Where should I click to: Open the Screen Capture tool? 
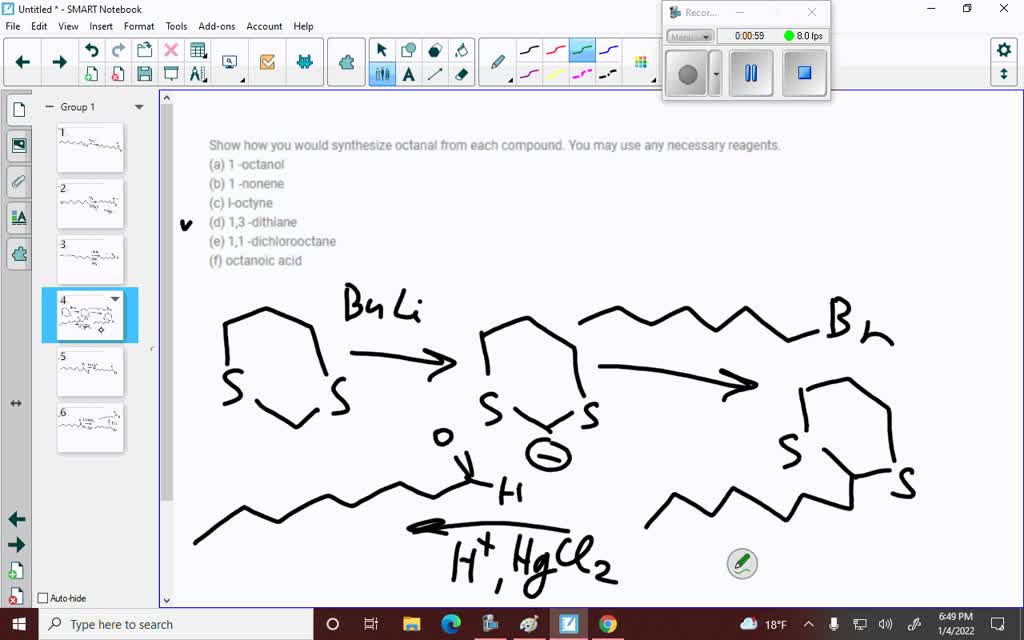(x=229, y=60)
